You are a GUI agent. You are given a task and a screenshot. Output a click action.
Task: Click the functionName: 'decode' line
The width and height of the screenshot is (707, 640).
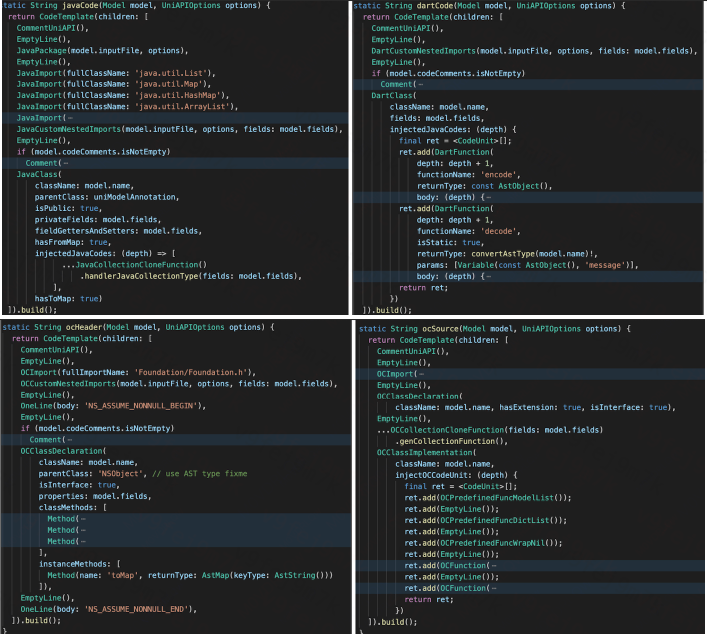tap(469, 231)
